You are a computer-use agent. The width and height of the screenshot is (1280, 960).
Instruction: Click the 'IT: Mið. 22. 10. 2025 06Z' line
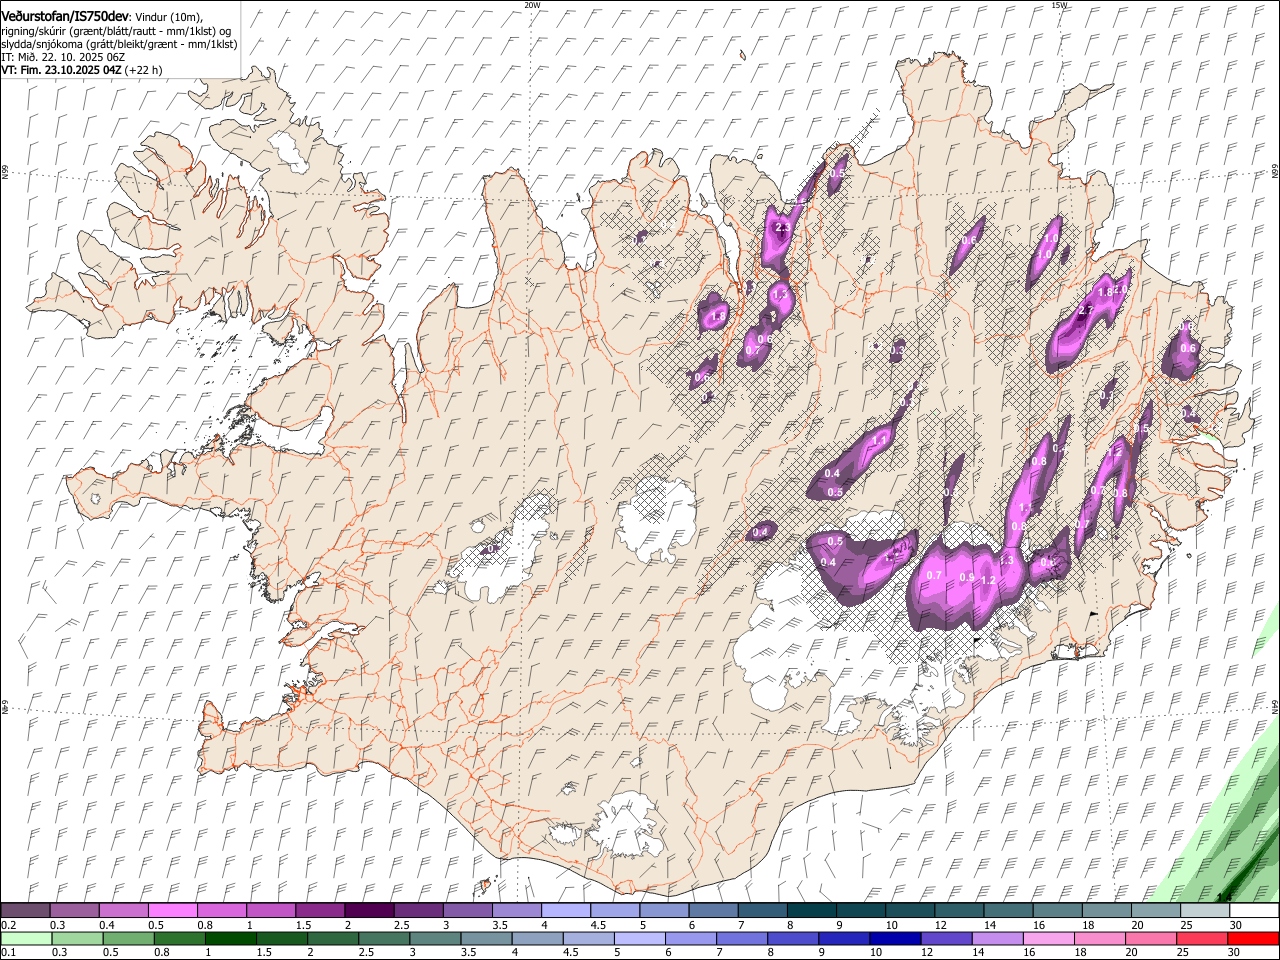coord(63,57)
